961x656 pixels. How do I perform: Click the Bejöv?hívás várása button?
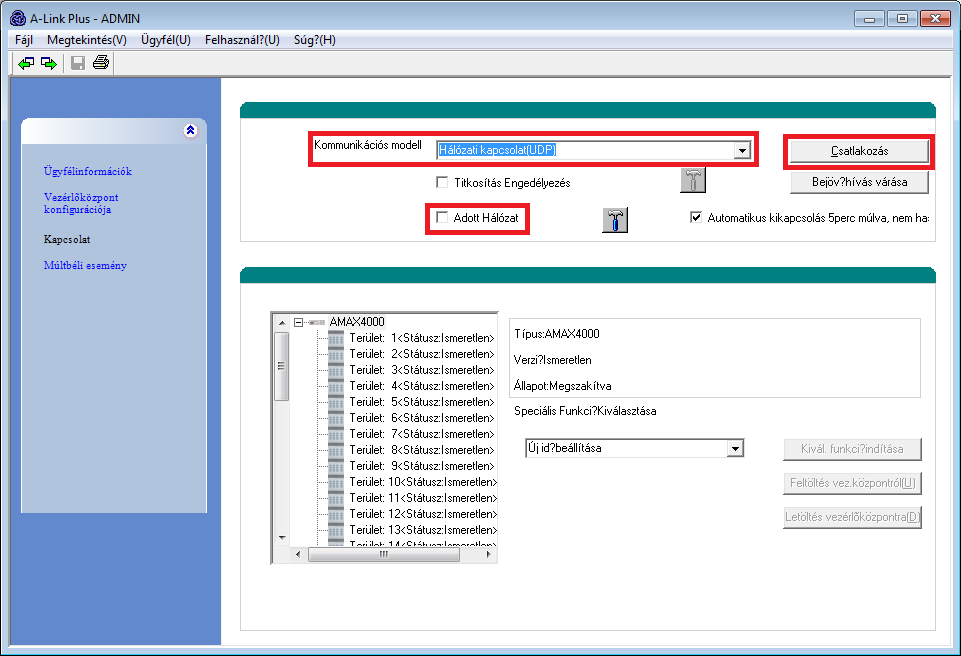[859, 182]
